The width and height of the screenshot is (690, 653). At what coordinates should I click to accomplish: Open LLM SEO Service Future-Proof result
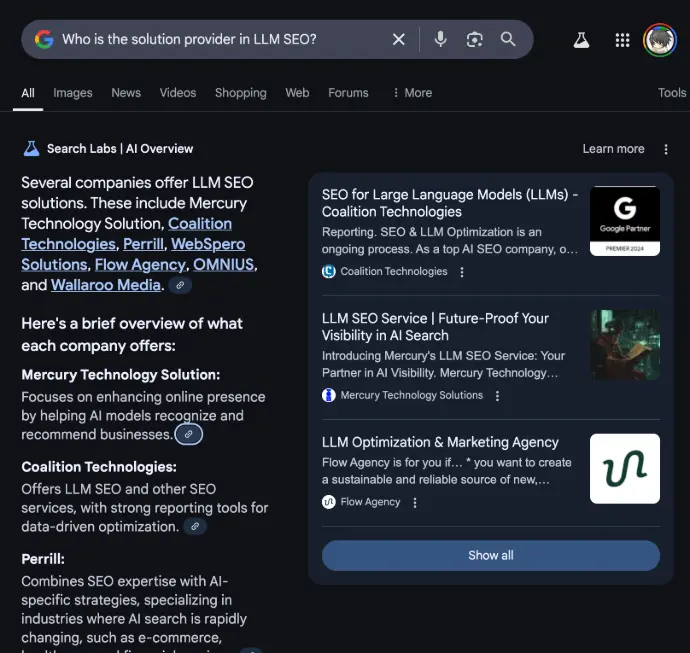pos(435,326)
